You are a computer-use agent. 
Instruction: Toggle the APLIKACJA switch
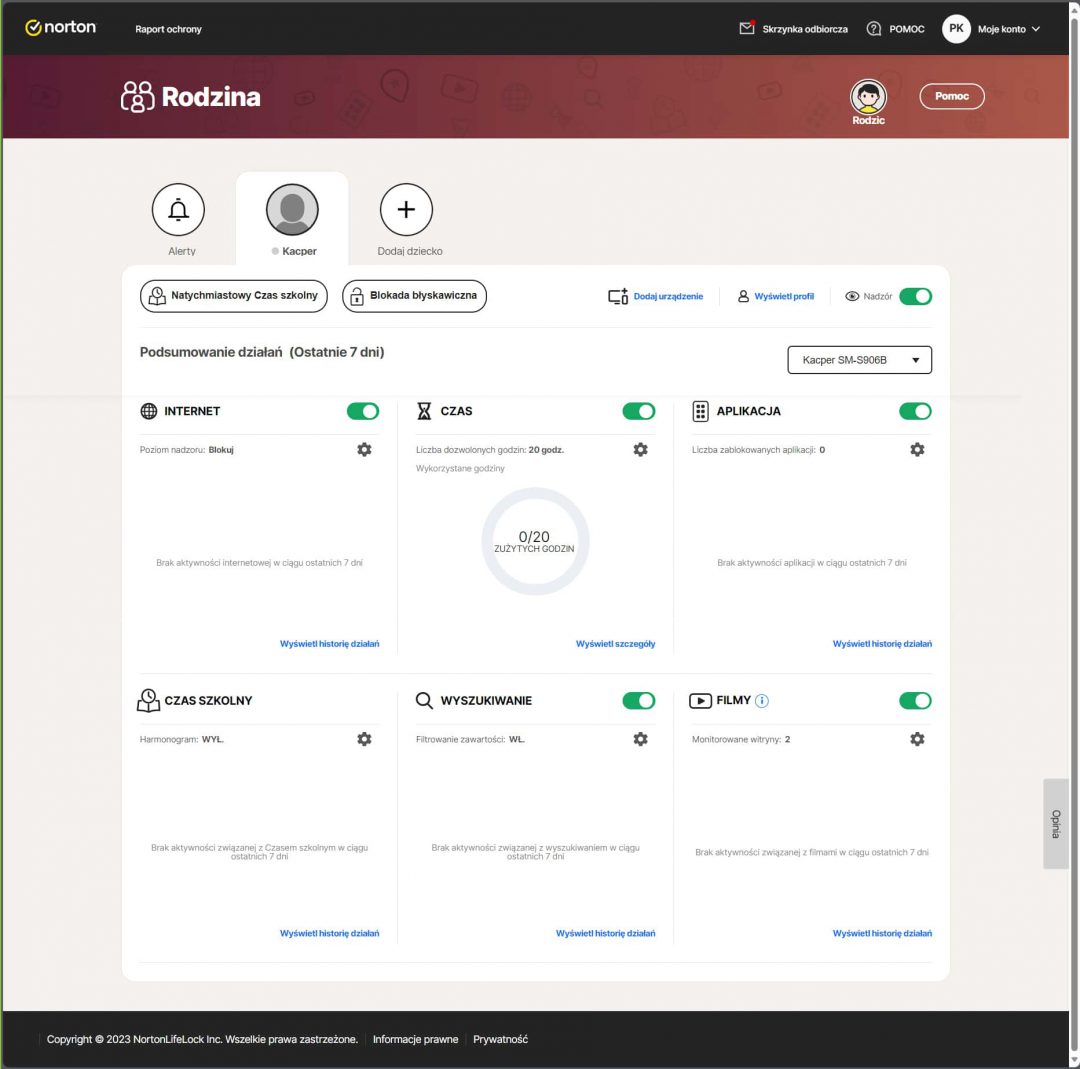pyautogui.click(x=915, y=411)
